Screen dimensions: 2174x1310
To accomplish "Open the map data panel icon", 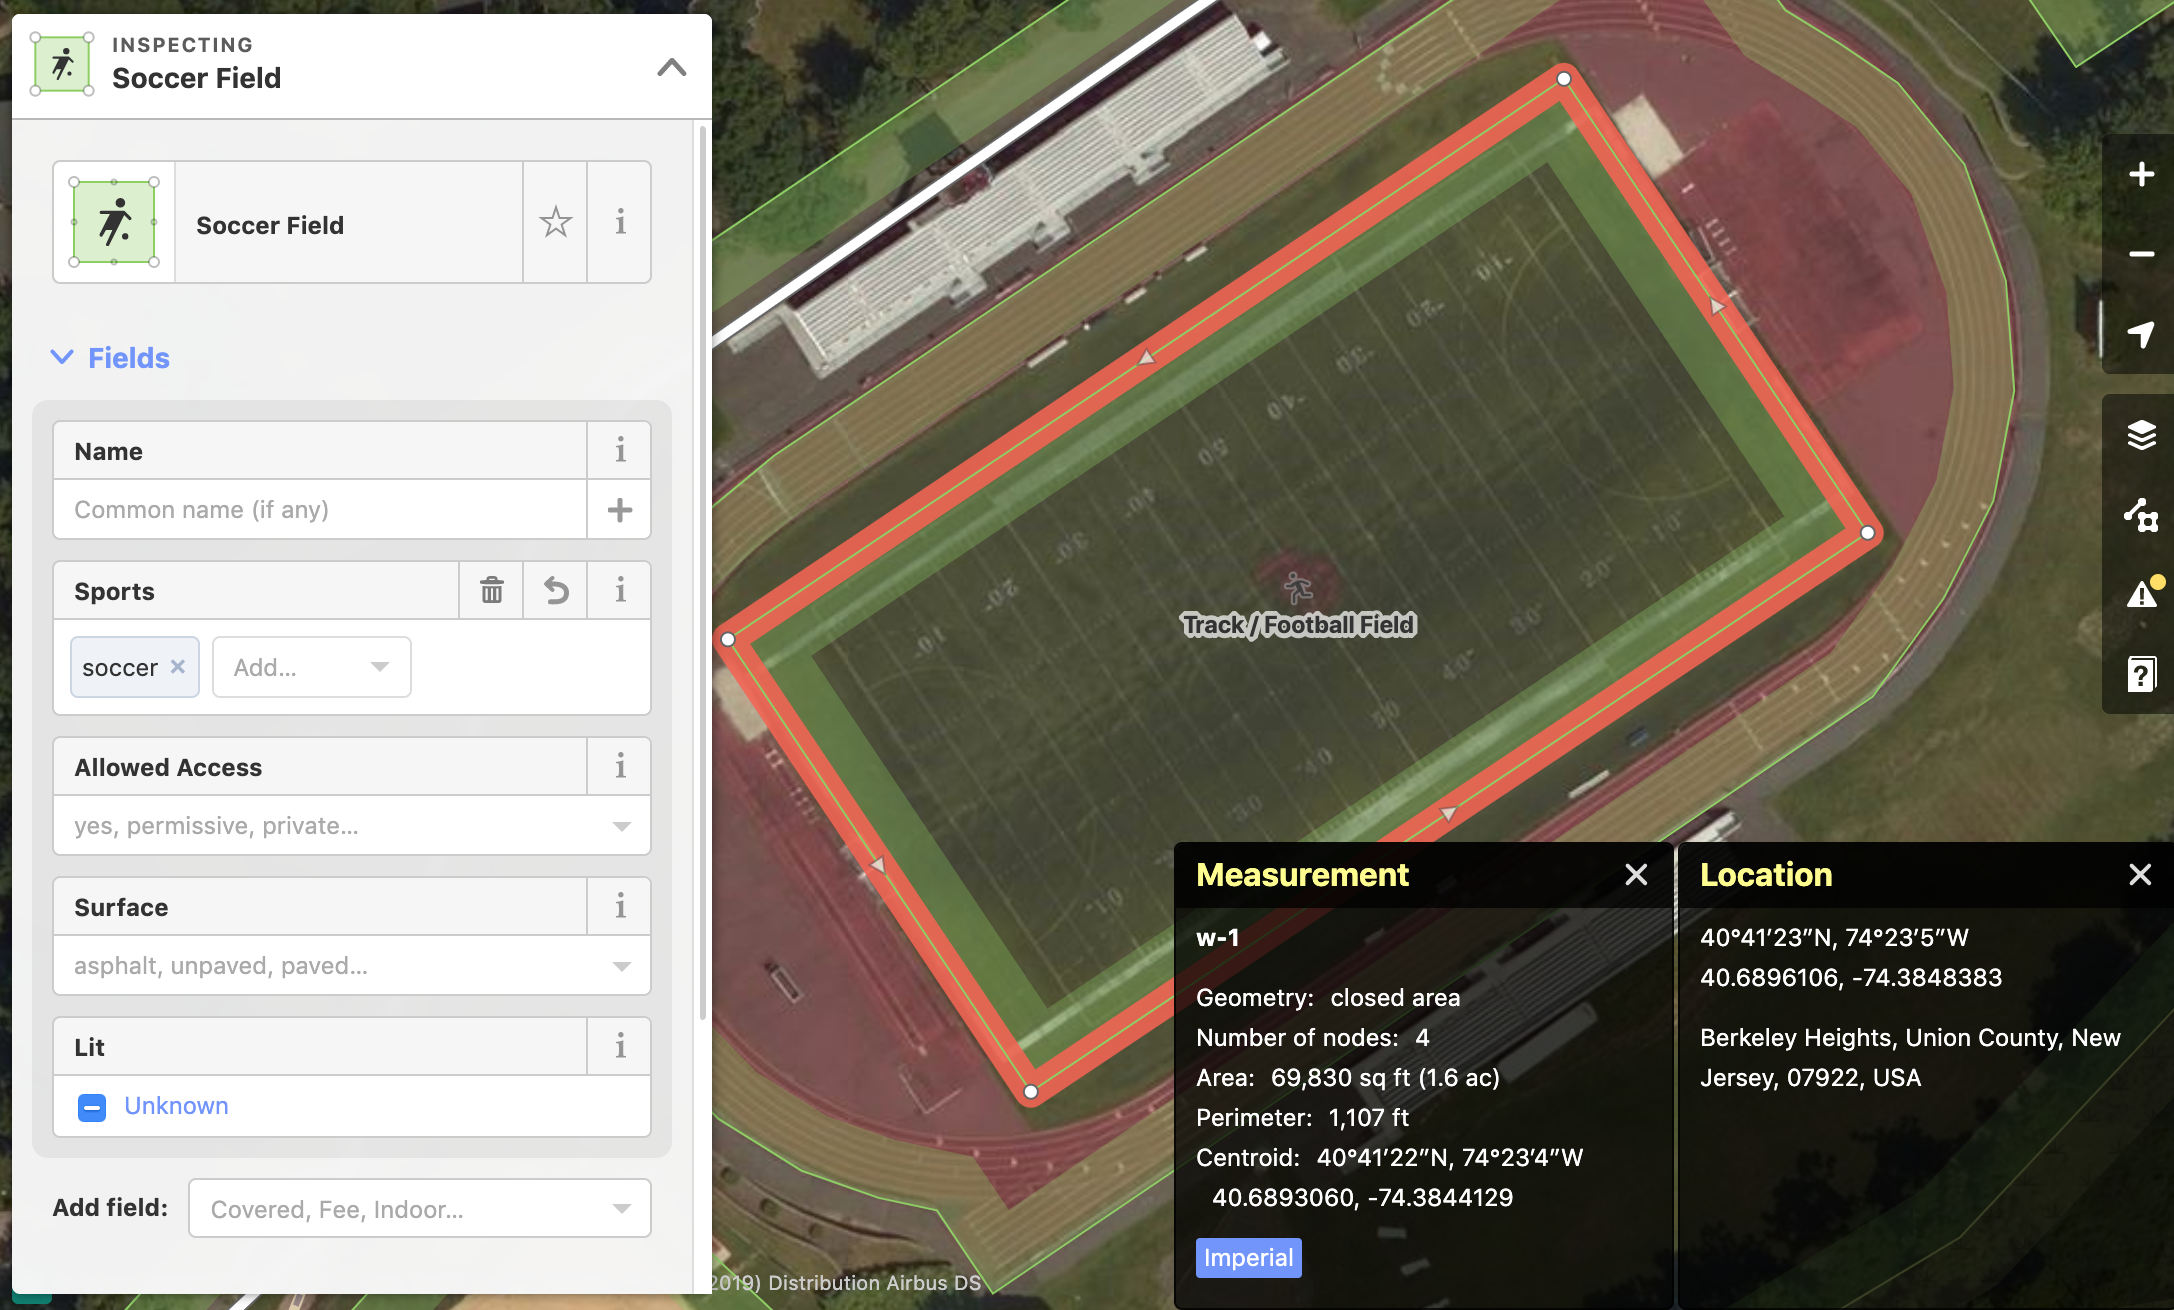I will pos(2141,515).
